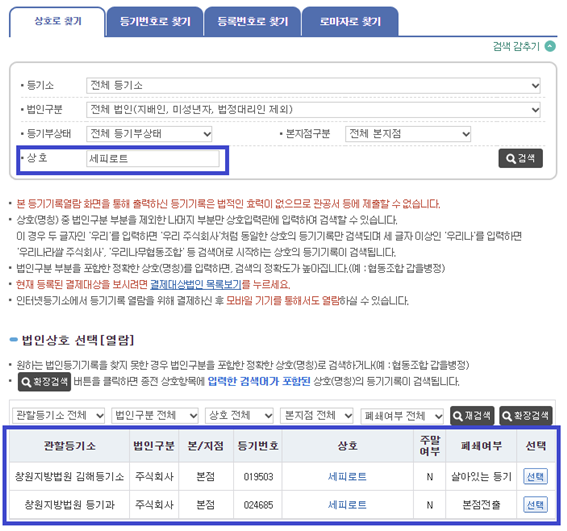Click 선택 button for 본점전출 row
The width and height of the screenshot is (567, 531).
(536, 505)
